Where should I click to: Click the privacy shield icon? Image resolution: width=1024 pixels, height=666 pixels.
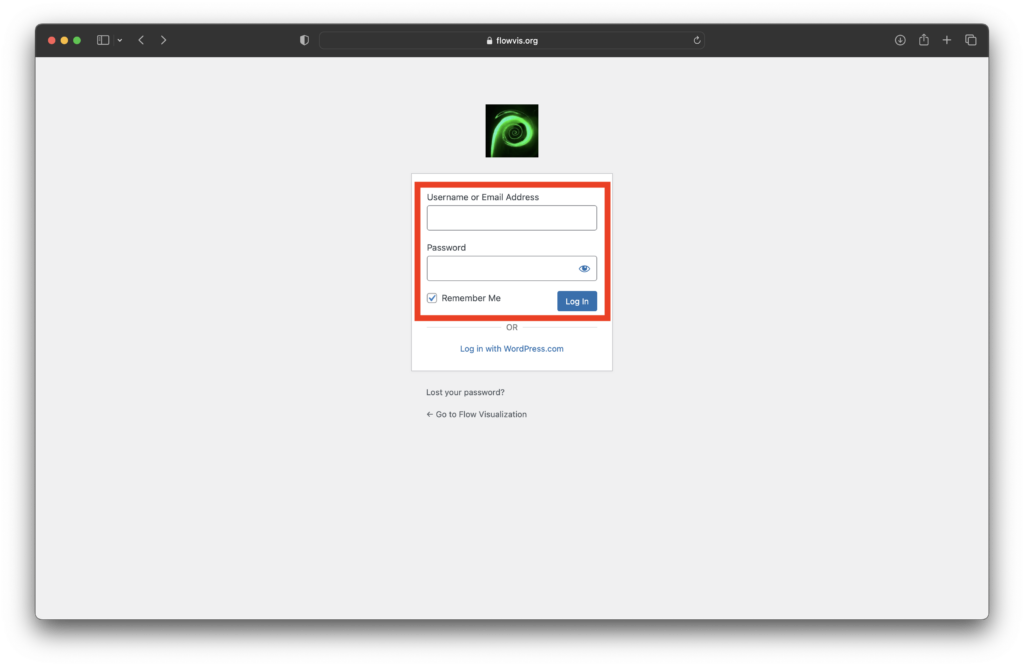point(305,40)
